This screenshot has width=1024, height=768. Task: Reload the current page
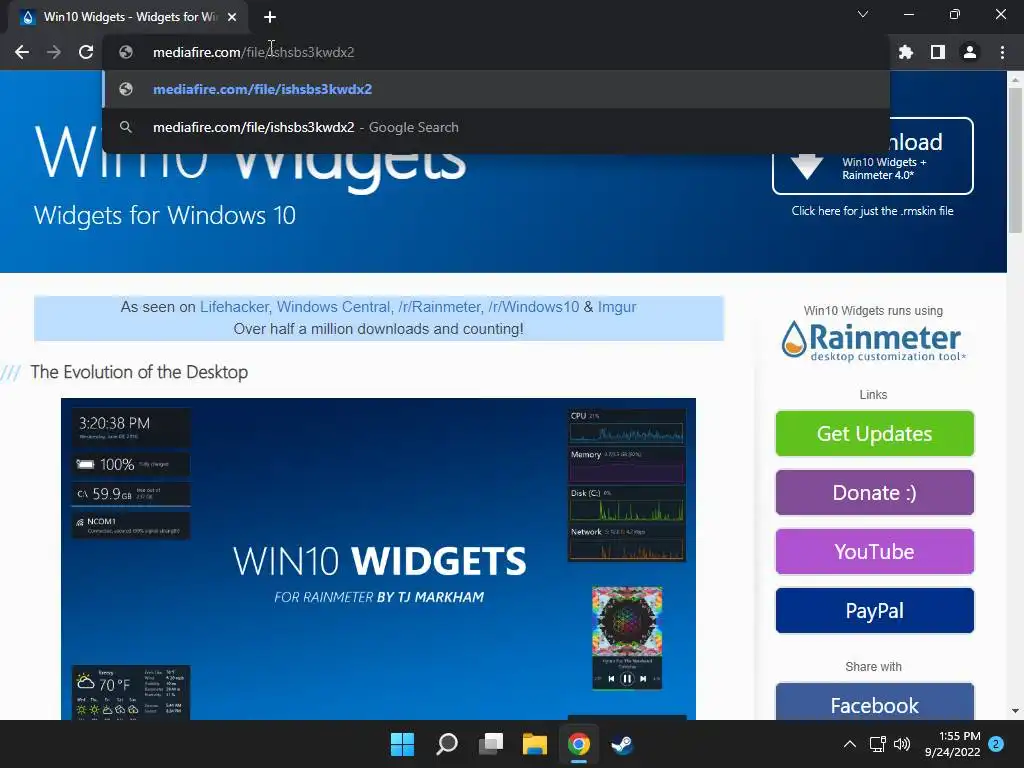pos(86,52)
